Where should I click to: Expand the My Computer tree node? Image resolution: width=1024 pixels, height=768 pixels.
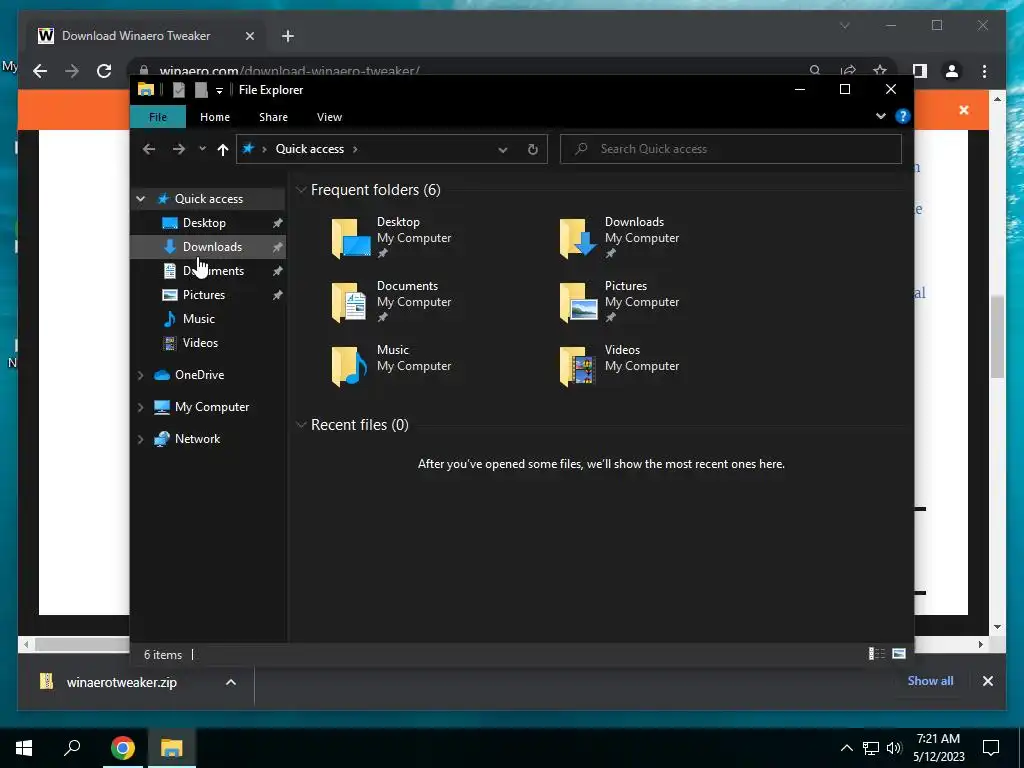pyautogui.click(x=140, y=407)
